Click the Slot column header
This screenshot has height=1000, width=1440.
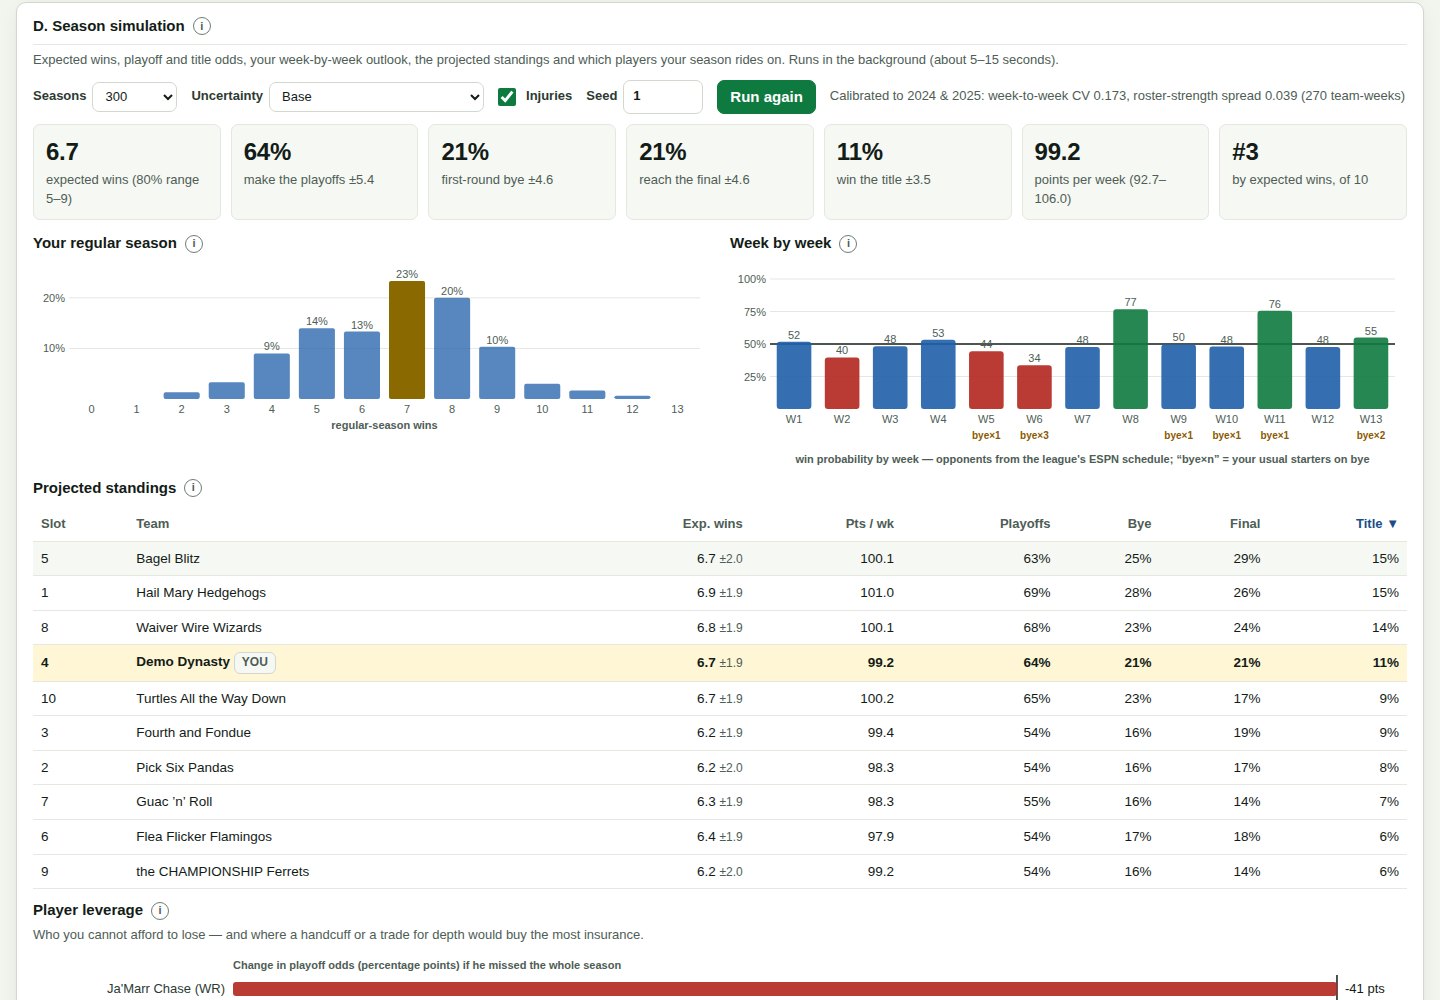(53, 524)
